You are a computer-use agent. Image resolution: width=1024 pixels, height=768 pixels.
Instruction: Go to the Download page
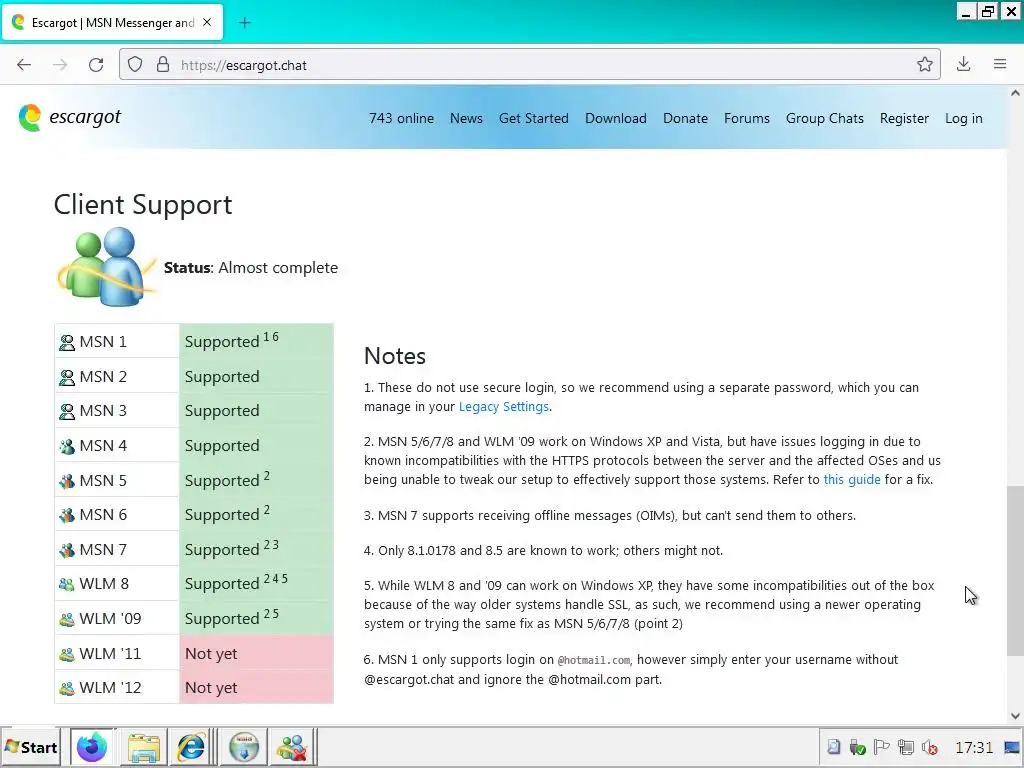click(x=616, y=118)
